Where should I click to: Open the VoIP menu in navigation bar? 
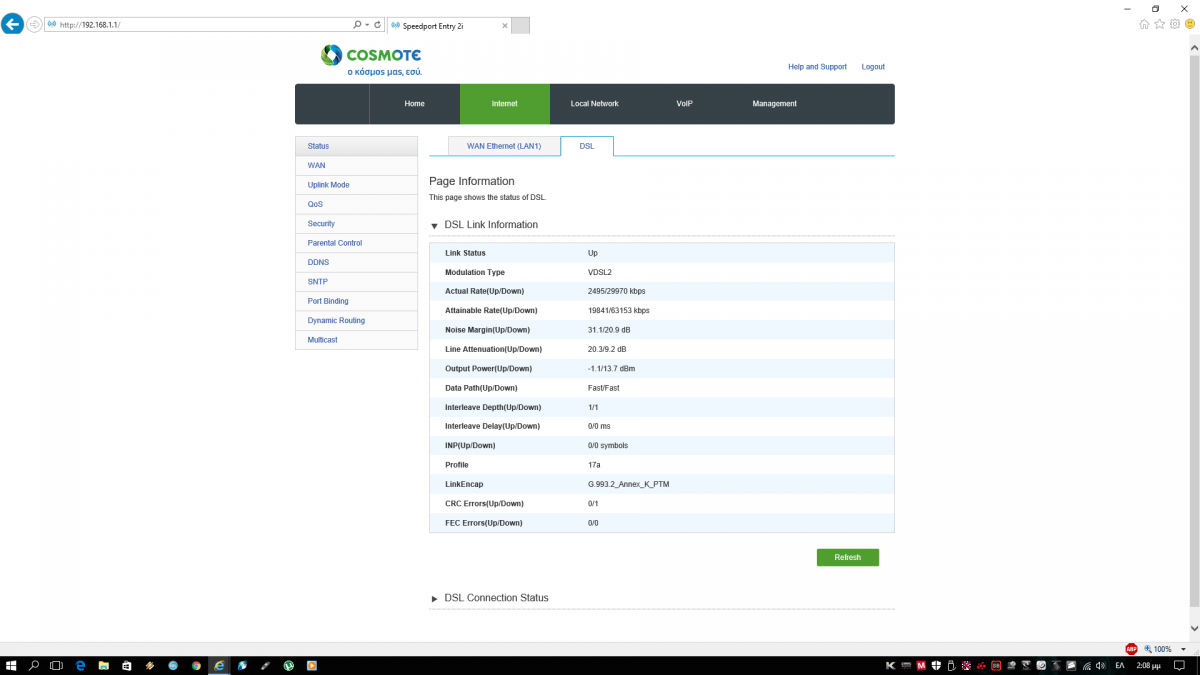point(684,104)
